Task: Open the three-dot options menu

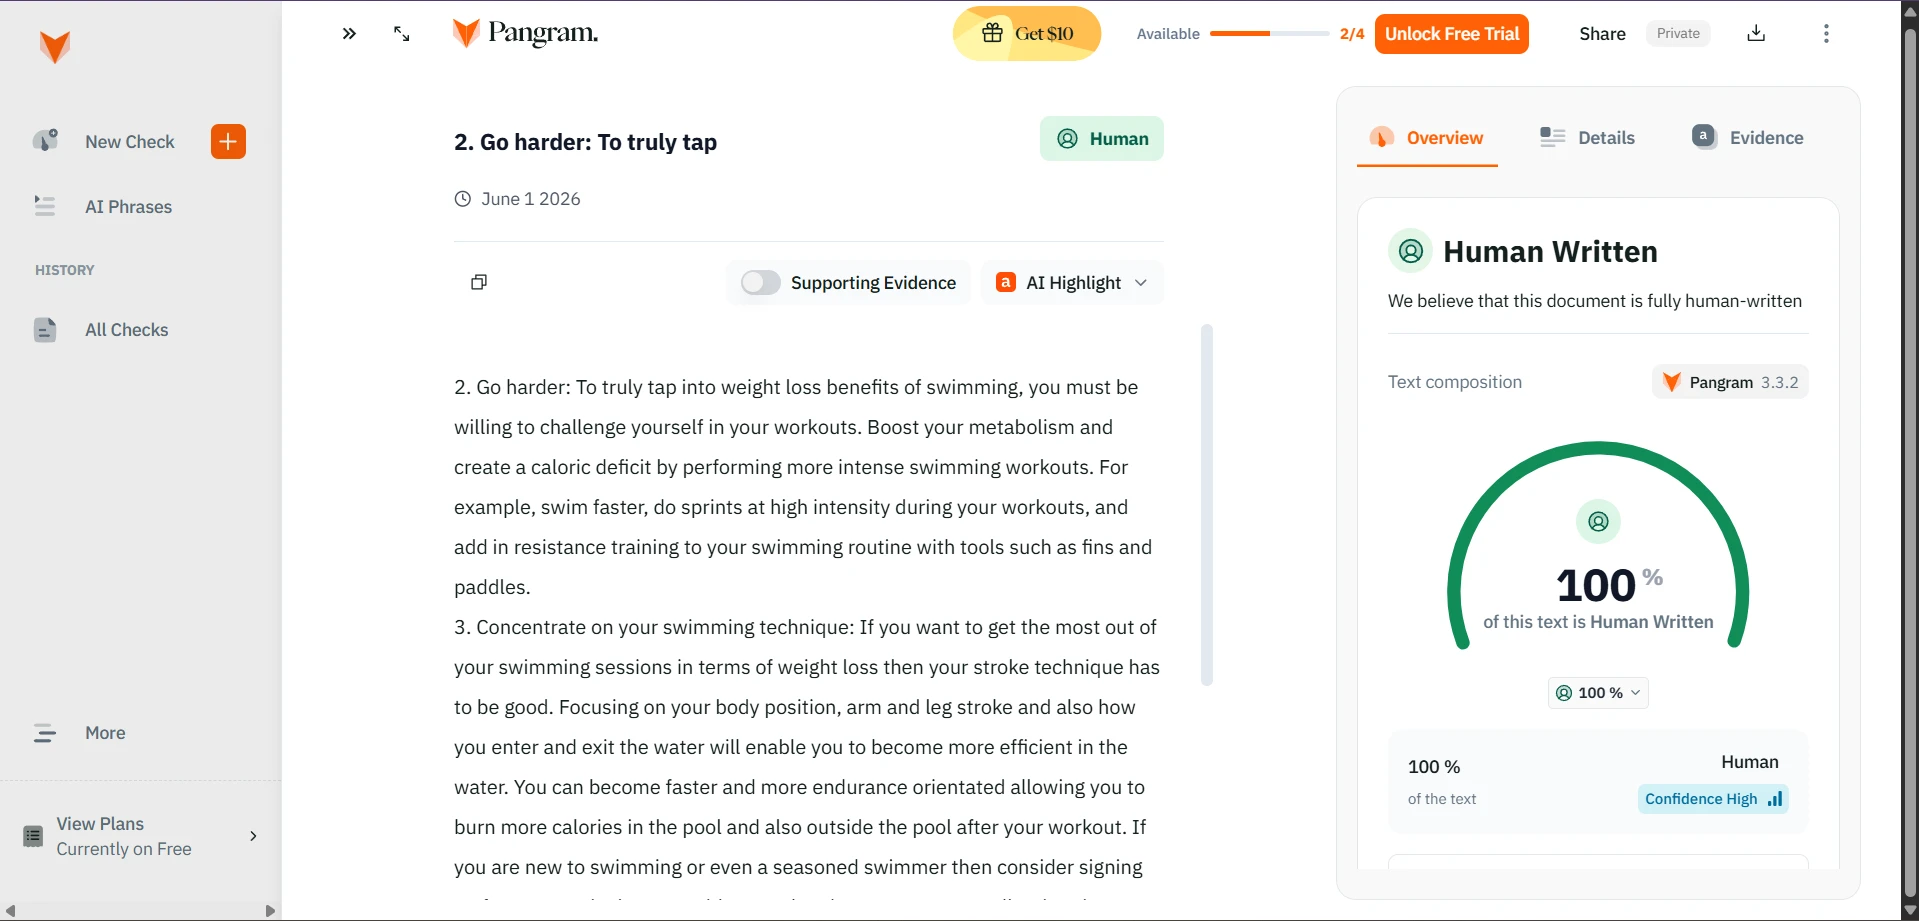Action: [x=1826, y=34]
